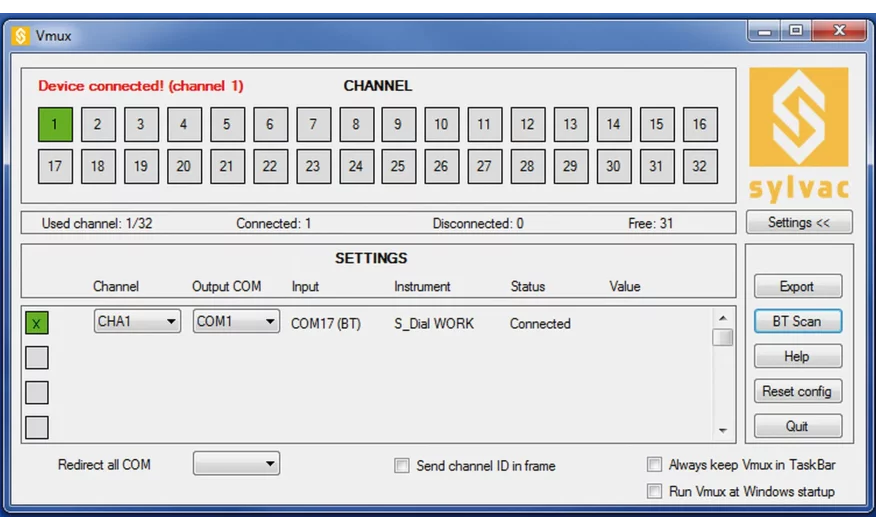Screen dimensions: 876x530
Task: Select channel 2 button
Action: 98,125
